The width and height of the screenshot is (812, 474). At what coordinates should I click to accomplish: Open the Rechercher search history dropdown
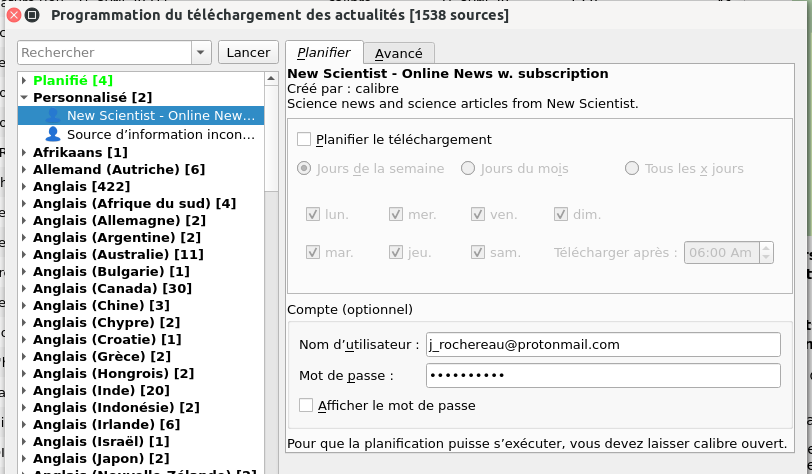201,53
